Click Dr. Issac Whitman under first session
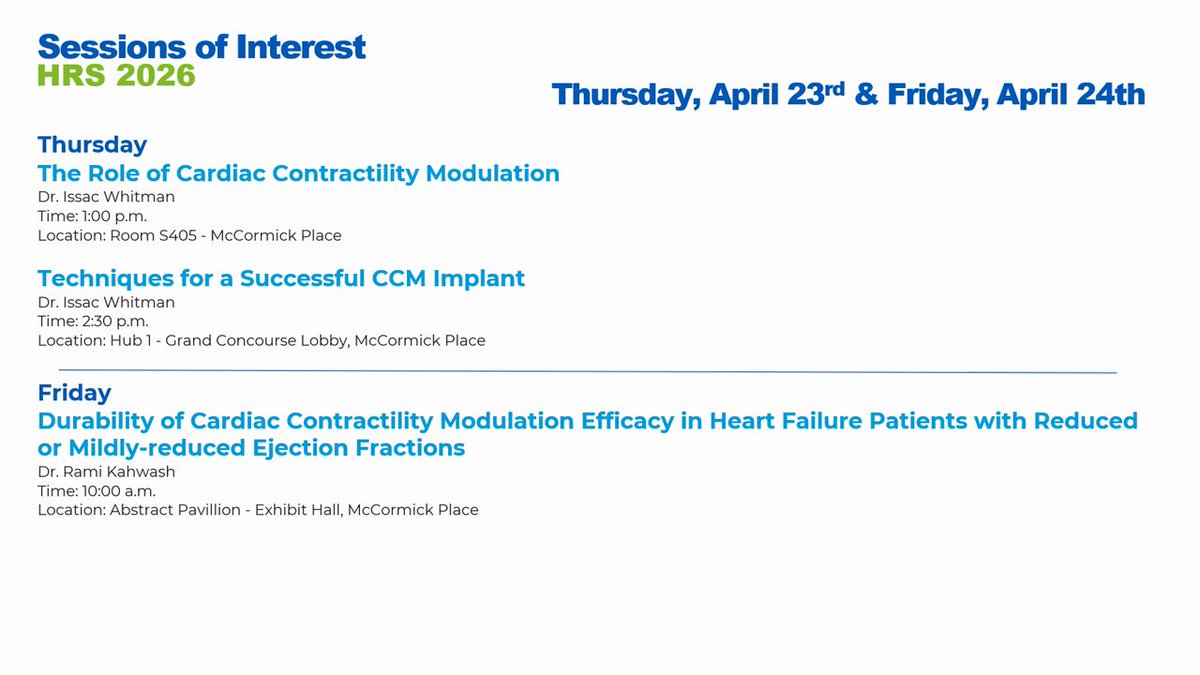The height and width of the screenshot is (675, 1200). 106,197
